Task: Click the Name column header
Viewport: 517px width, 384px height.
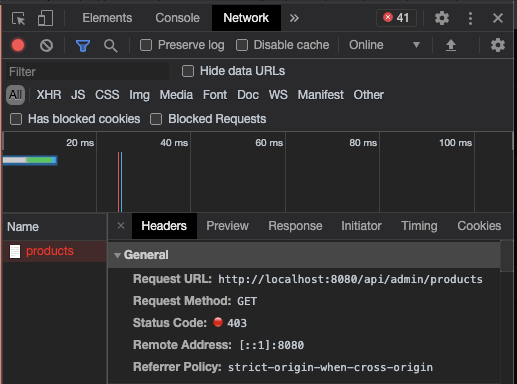Action: [55, 227]
